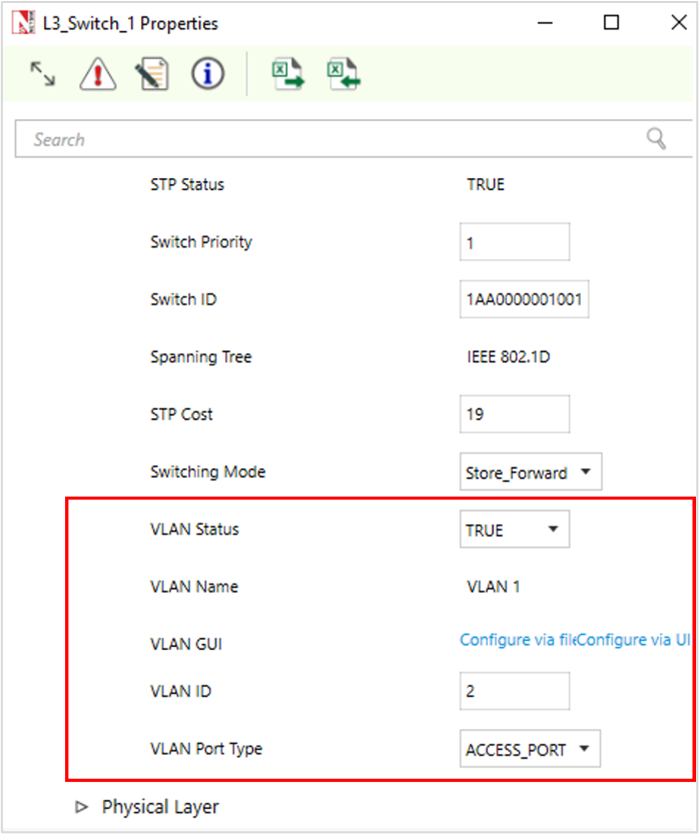Image resolution: width=699 pixels, height=834 pixels.
Task: Maximize the L3_Switch_1 Properties window
Action: click(x=612, y=22)
